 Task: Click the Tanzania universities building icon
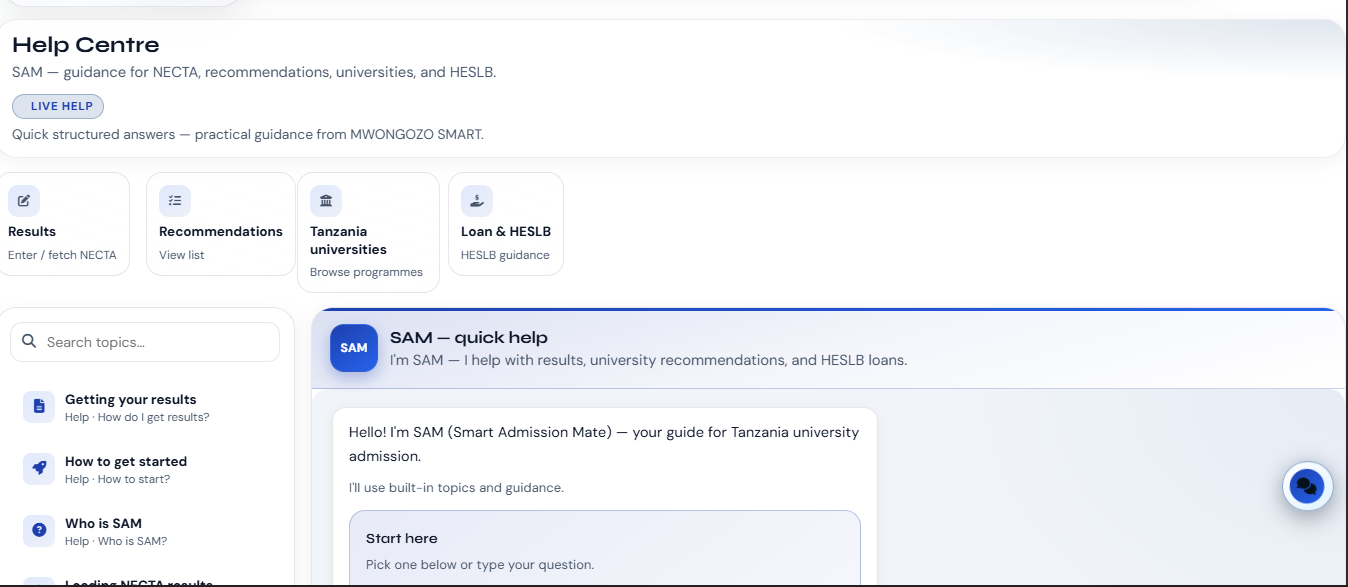[326, 201]
